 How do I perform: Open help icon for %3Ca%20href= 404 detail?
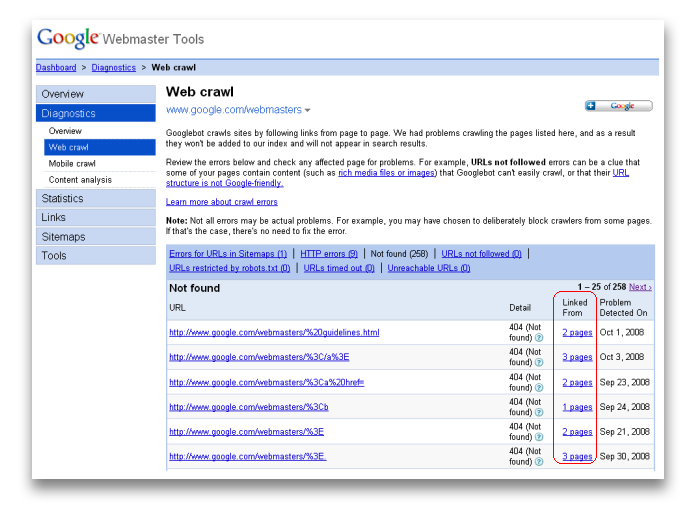click(x=539, y=388)
